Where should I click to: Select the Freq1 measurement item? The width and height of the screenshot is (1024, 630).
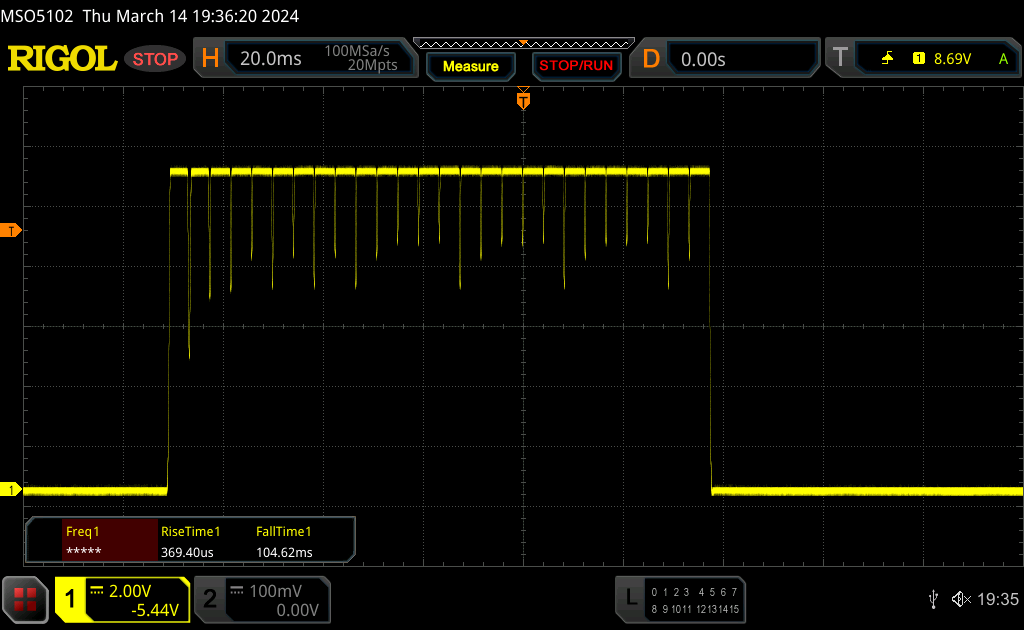[x=92, y=541]
